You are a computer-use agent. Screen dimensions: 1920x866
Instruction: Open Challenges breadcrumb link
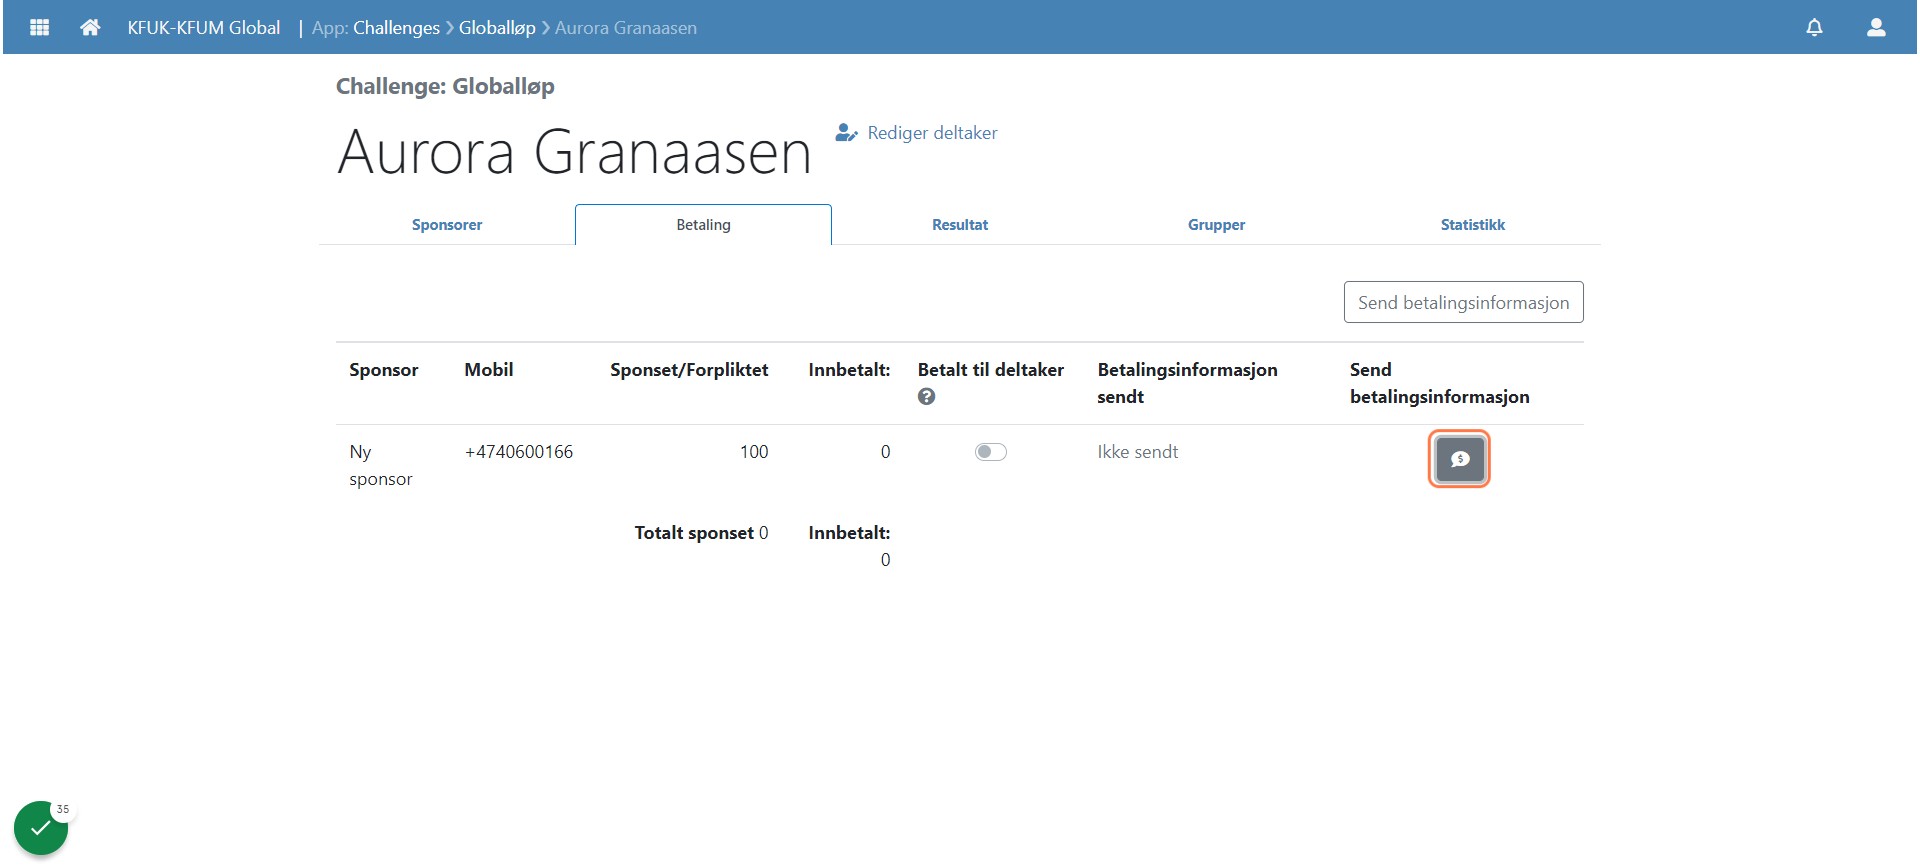(x=396, y=28)
